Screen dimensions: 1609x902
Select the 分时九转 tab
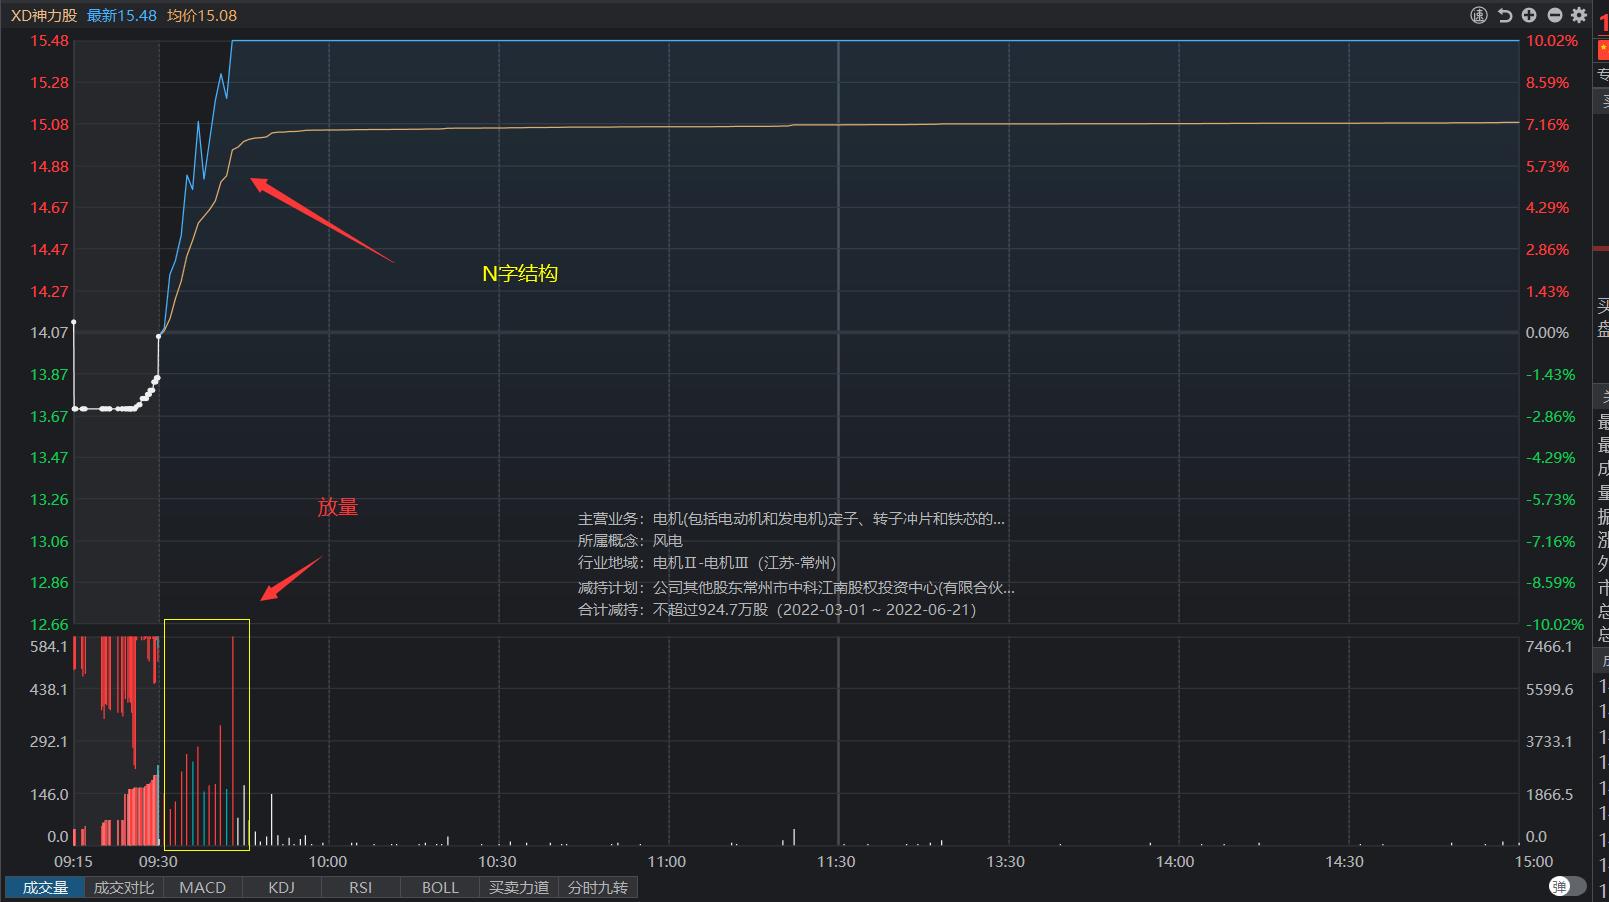tap(598, 888)
